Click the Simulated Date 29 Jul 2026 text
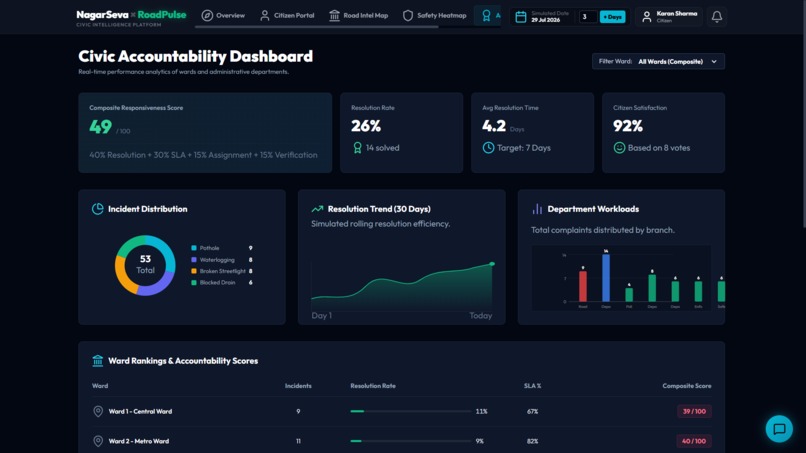Image resolution: width=806 pixels, height=453 pixels. (550, 17)
